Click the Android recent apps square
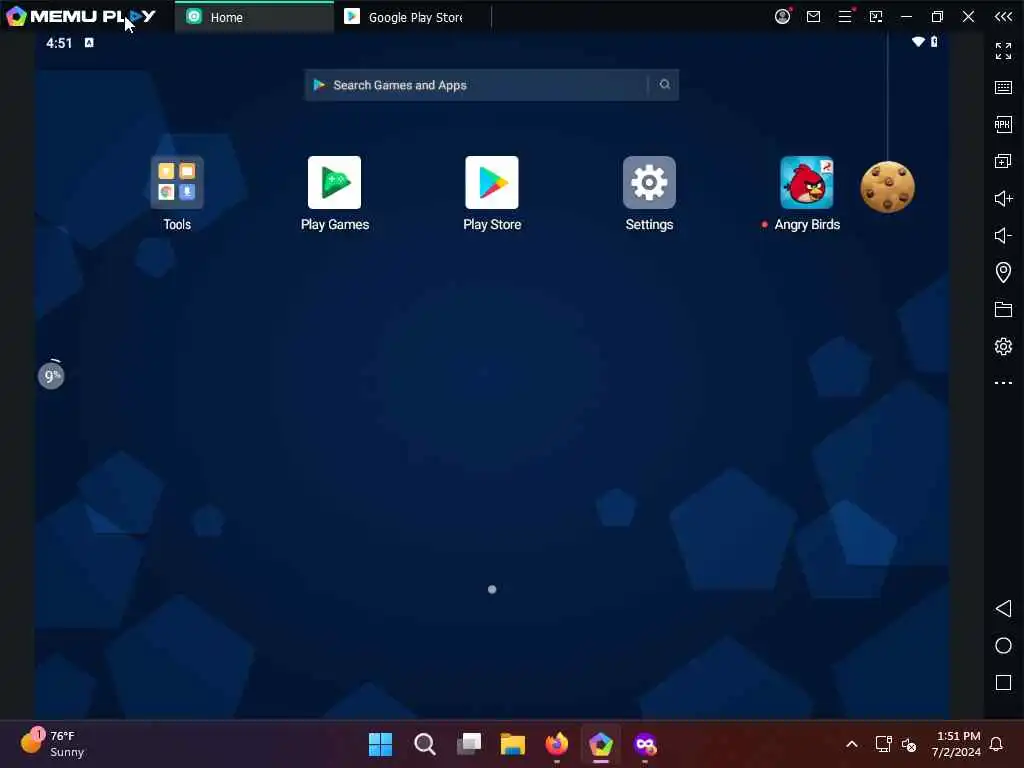1024x768 pixels. pos(1003,682)
